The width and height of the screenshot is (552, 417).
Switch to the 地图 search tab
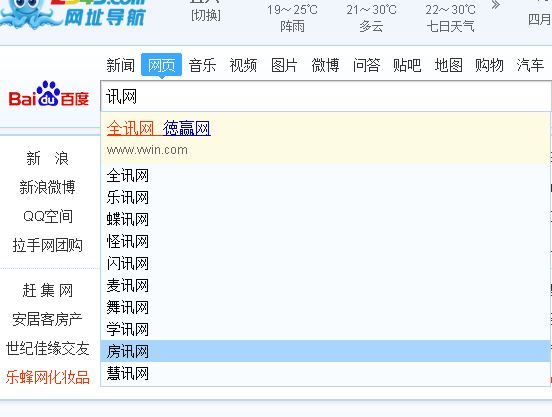point(448,65)
